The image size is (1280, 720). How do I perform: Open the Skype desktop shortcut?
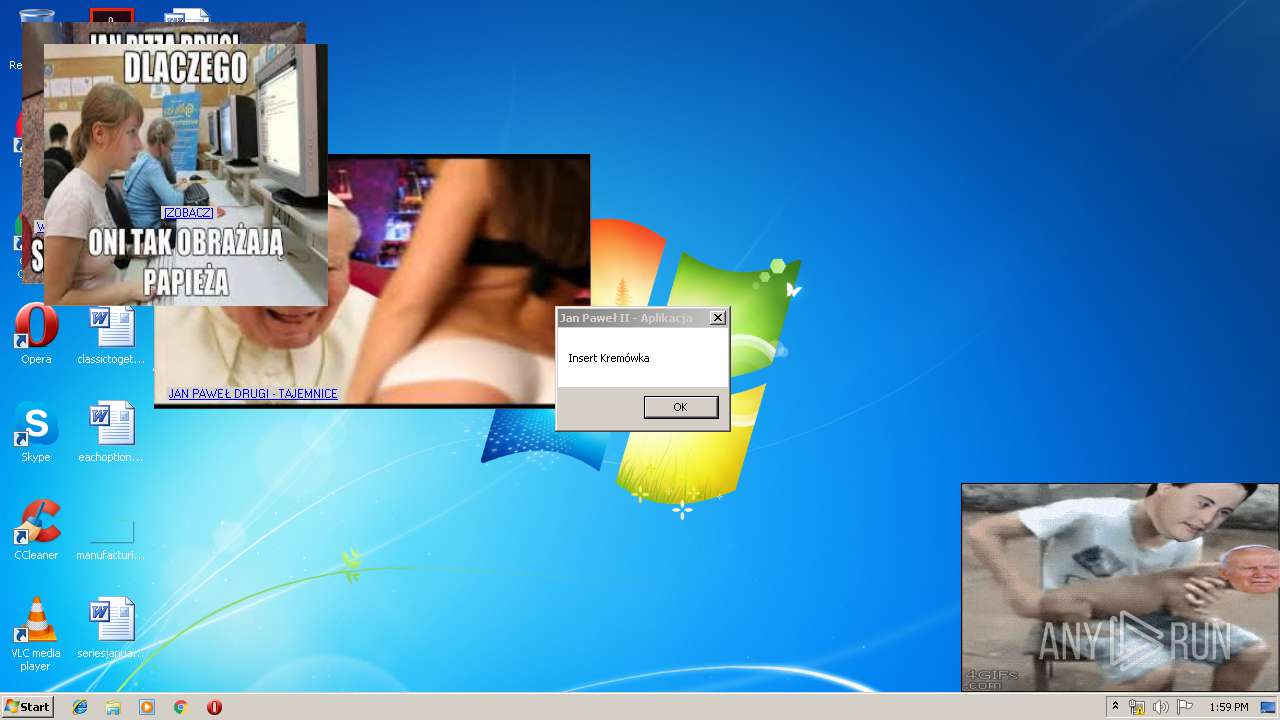point(36,433)
